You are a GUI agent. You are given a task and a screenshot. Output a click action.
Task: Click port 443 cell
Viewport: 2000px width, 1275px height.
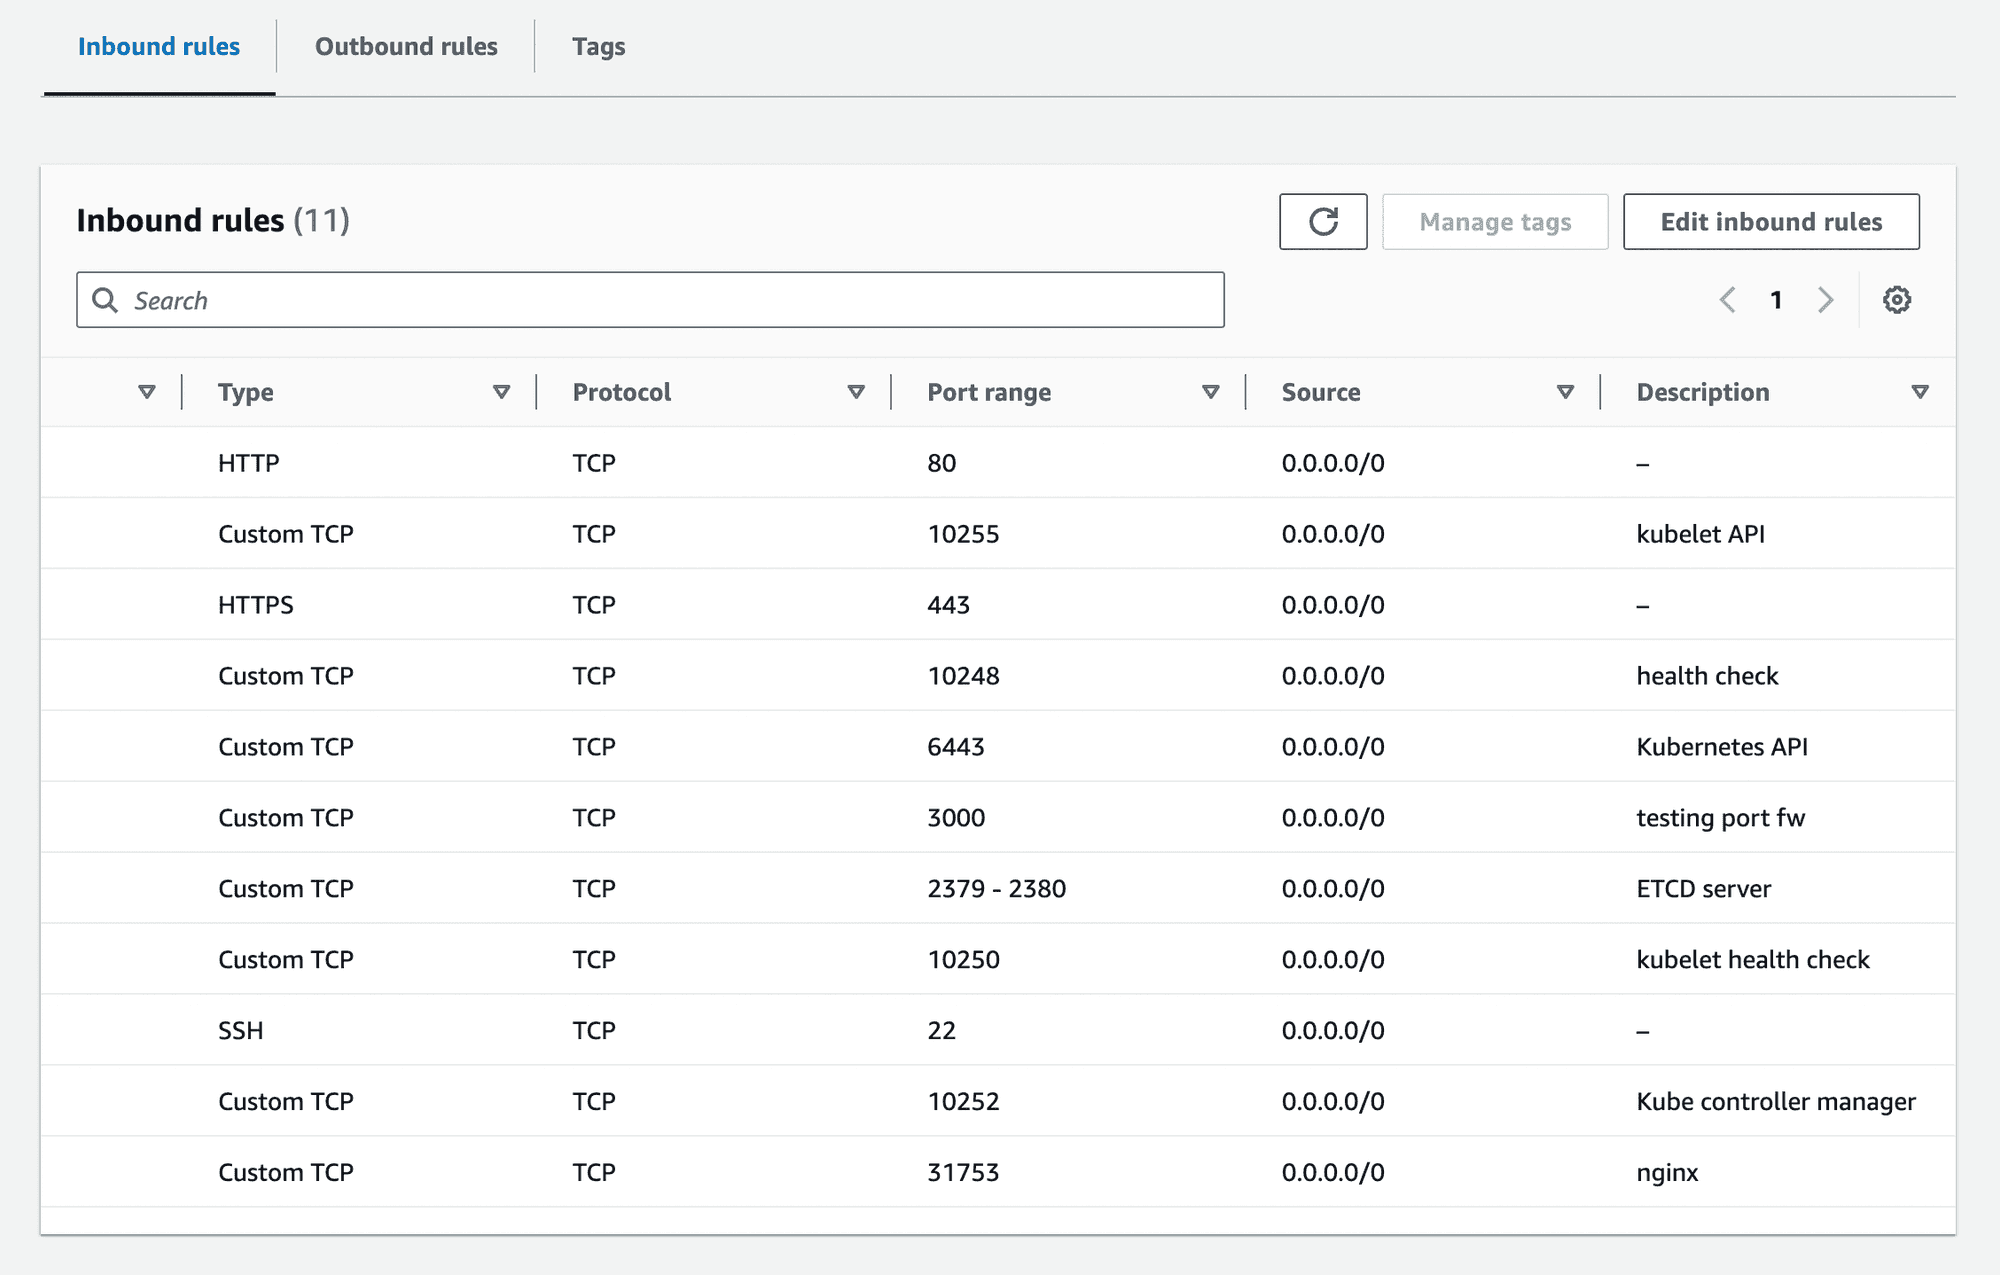[x=949, y=605]
